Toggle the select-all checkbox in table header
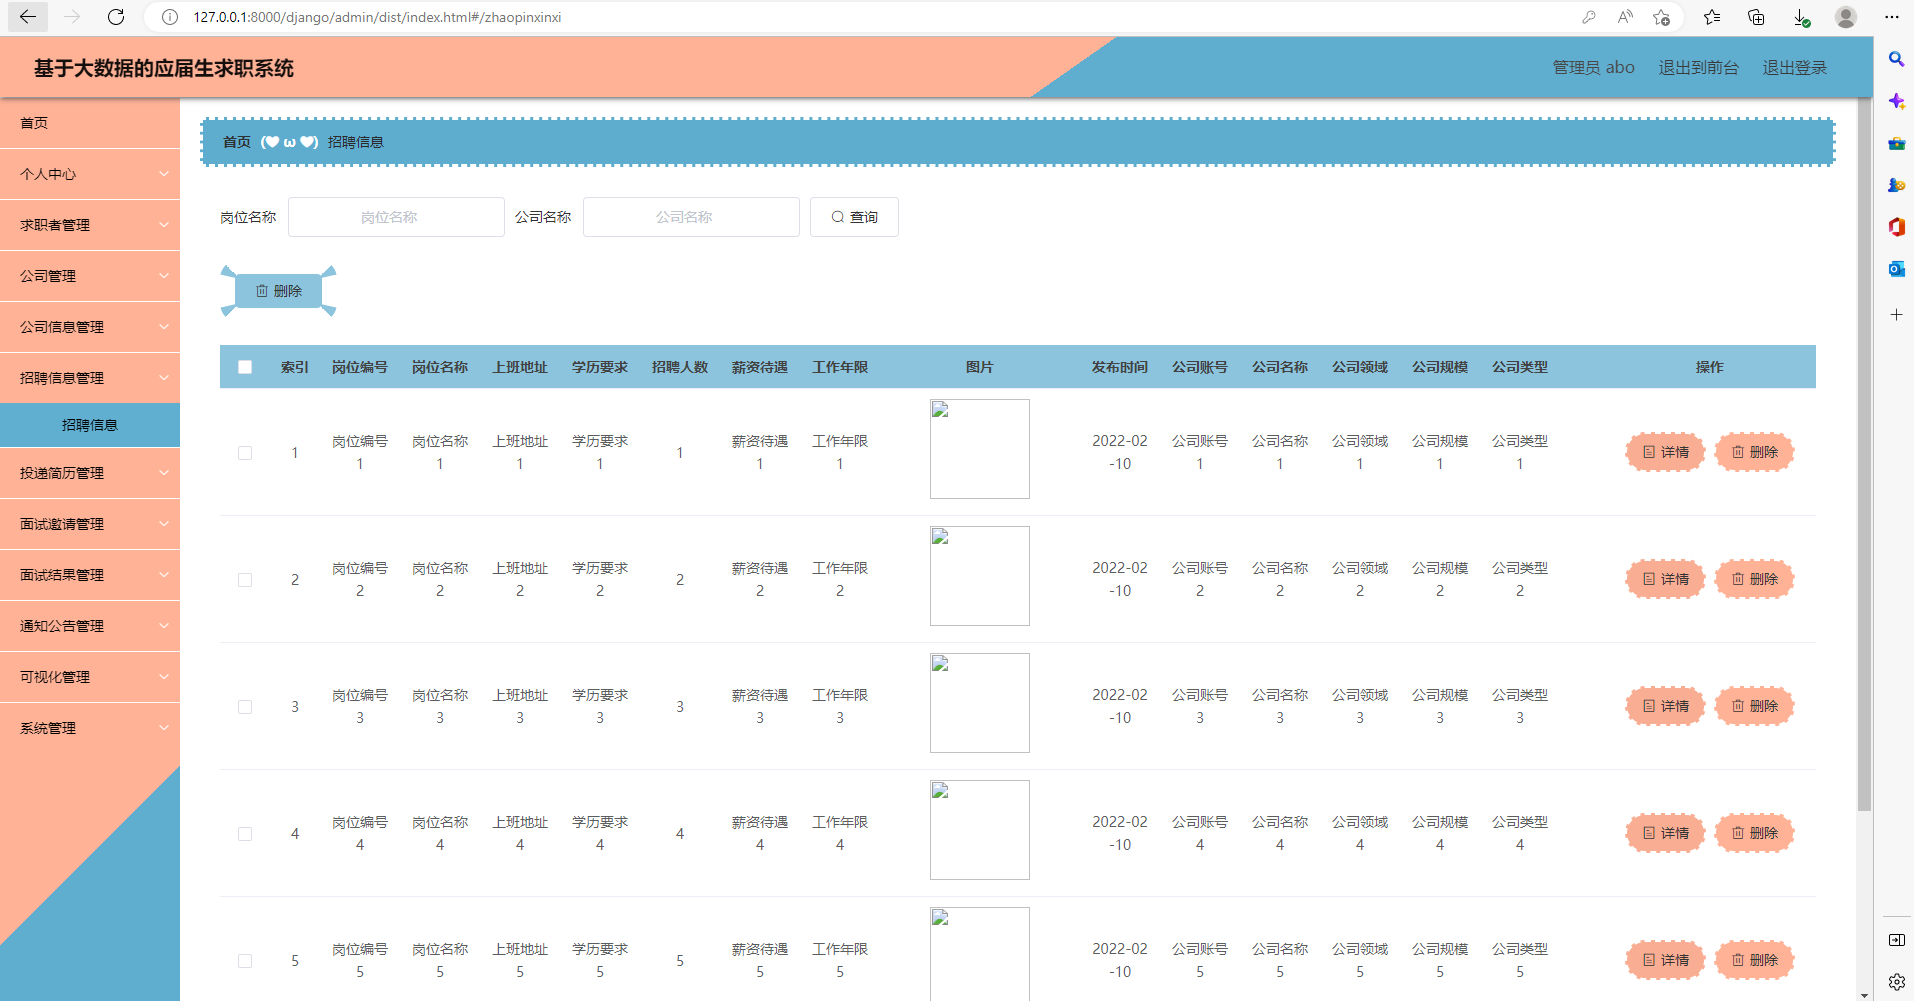 coord(245,367)
